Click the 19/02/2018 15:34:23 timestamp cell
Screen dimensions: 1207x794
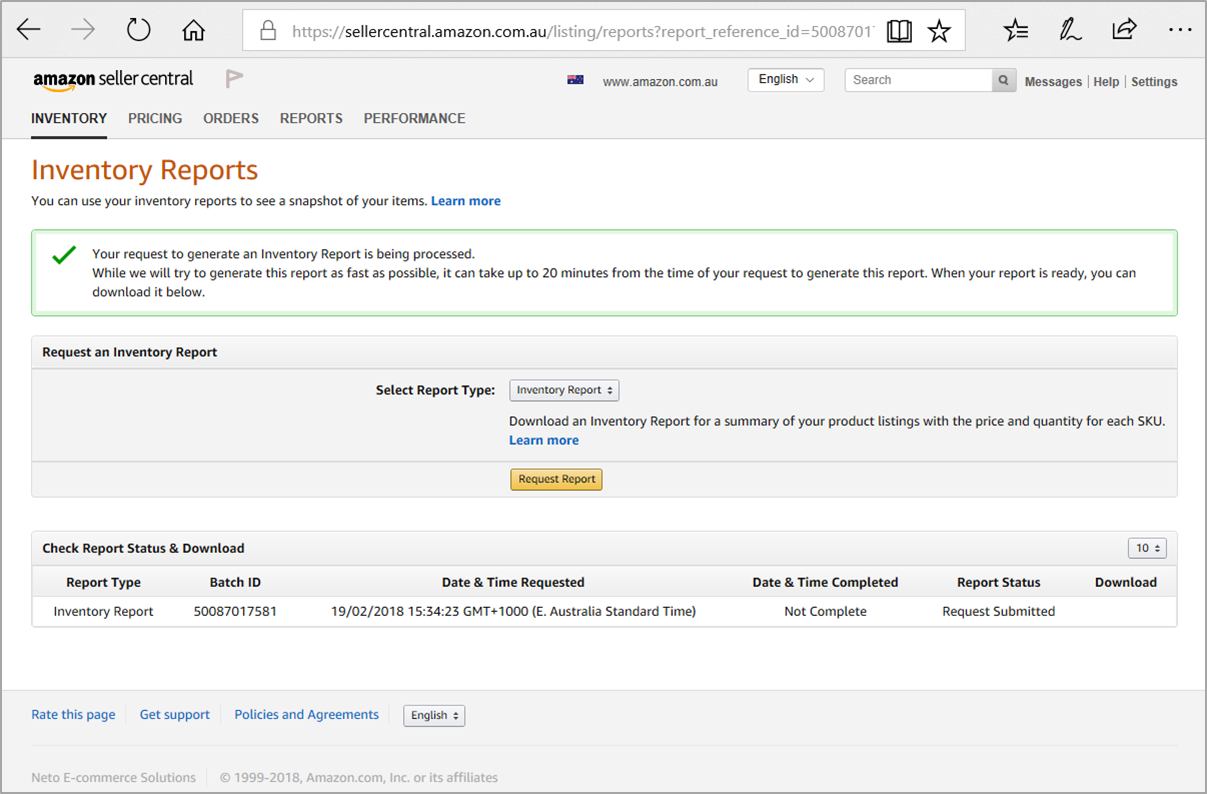coord(513,611)
